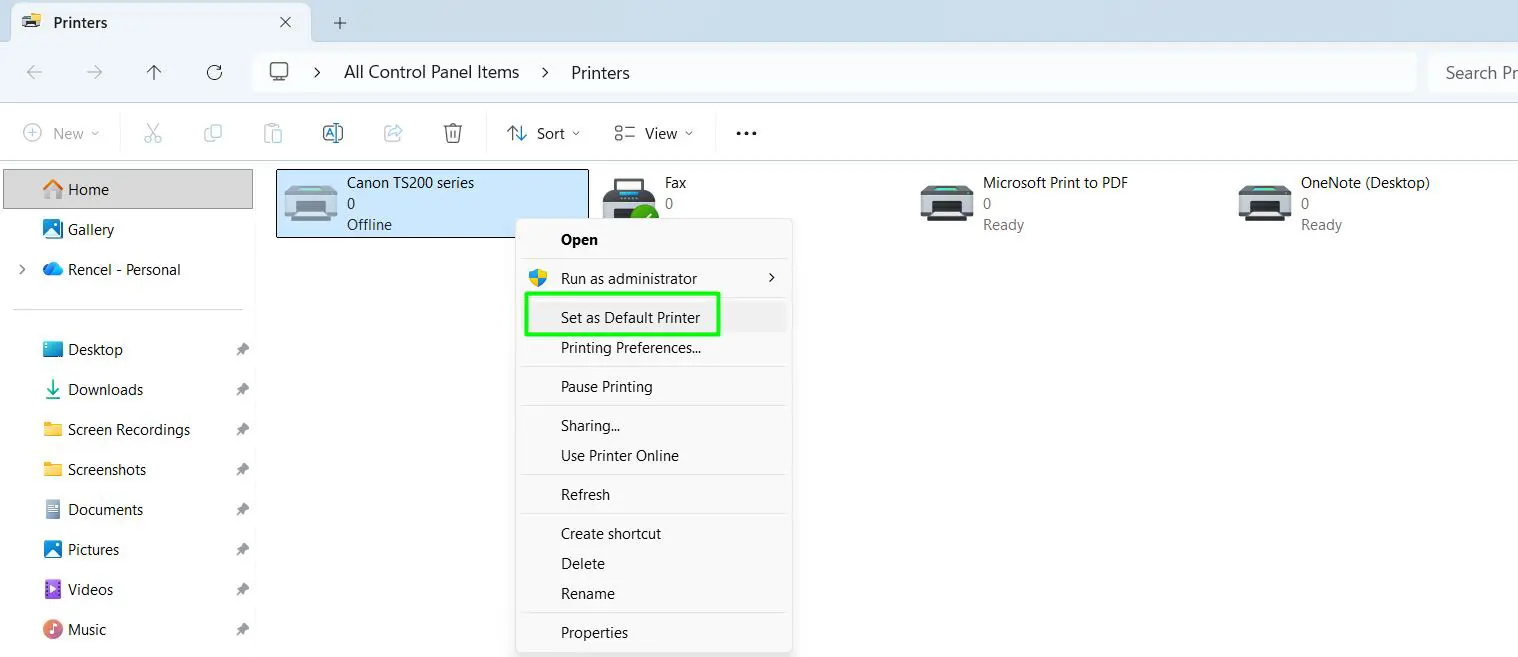Unpin Screen Recordings from quick access
Screen dimensions: 1518x657
242,430
